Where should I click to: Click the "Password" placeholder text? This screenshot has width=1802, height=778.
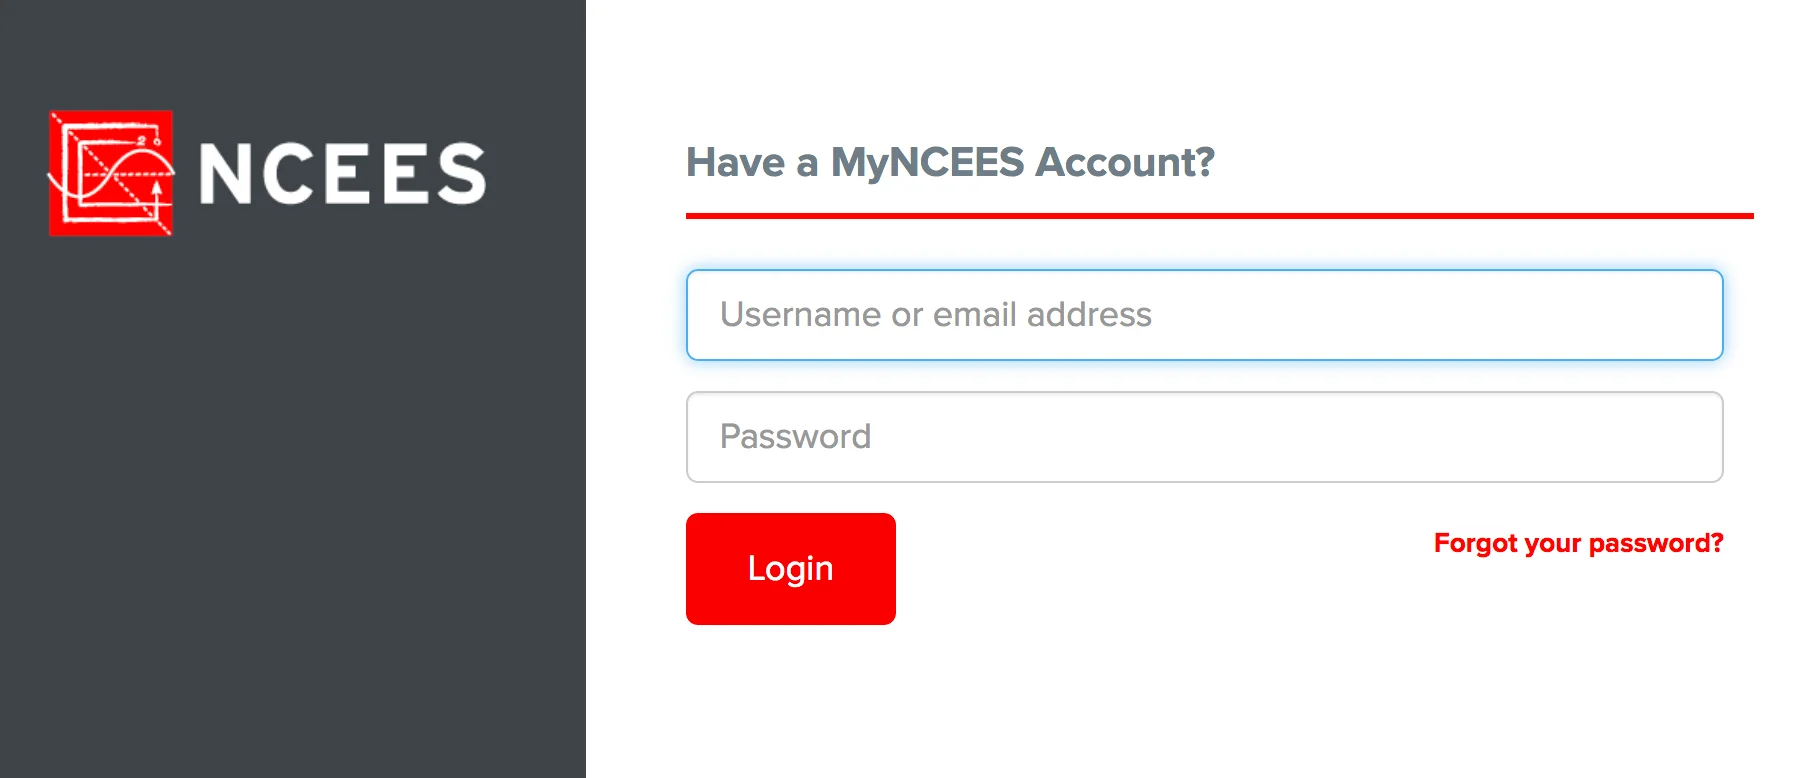point(796,437)
